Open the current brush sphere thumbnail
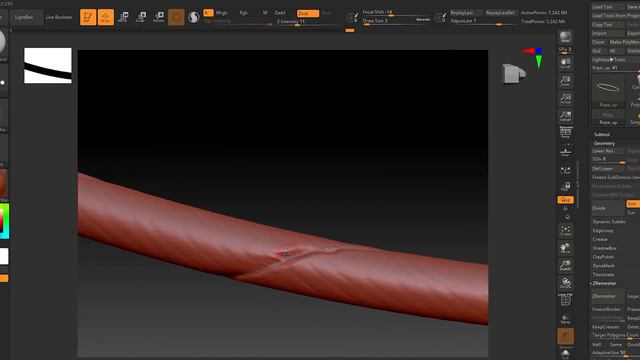This screenshot has width=640, height=360. click(x=3, y=42)
